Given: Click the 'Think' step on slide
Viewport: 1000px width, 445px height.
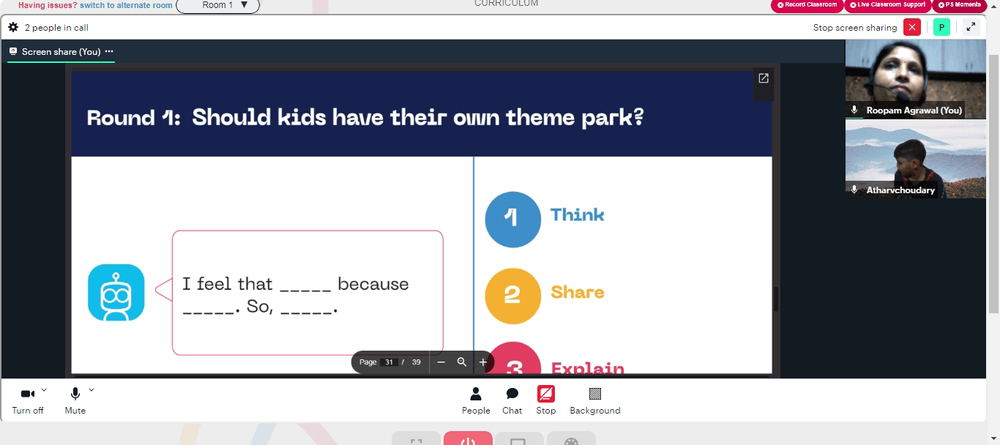Looking at the screenshot, I should [x=577, y=215].
